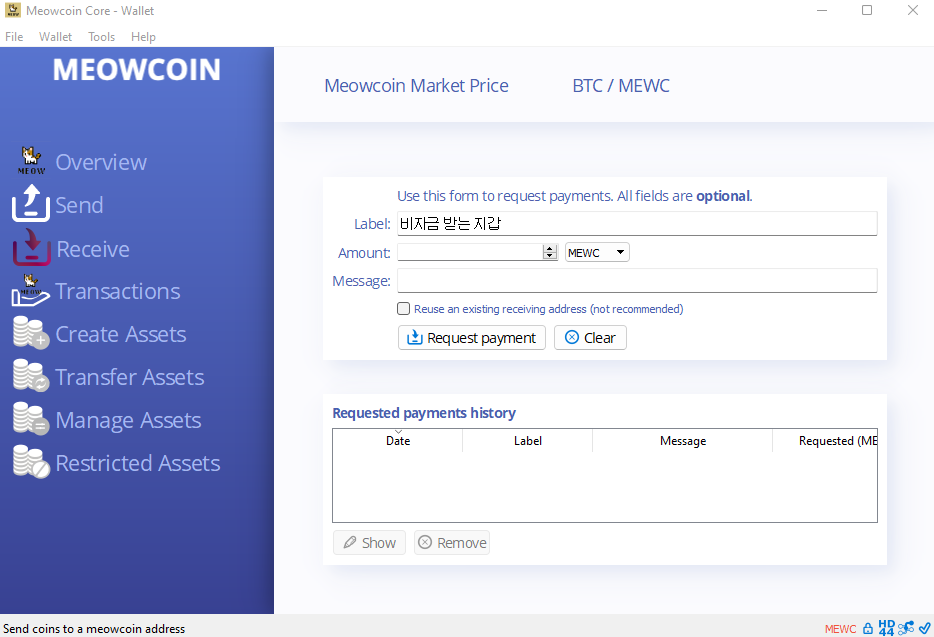934x637 pixels.
Task: Click the Remove button under payments history
Action: coord(452,543)
